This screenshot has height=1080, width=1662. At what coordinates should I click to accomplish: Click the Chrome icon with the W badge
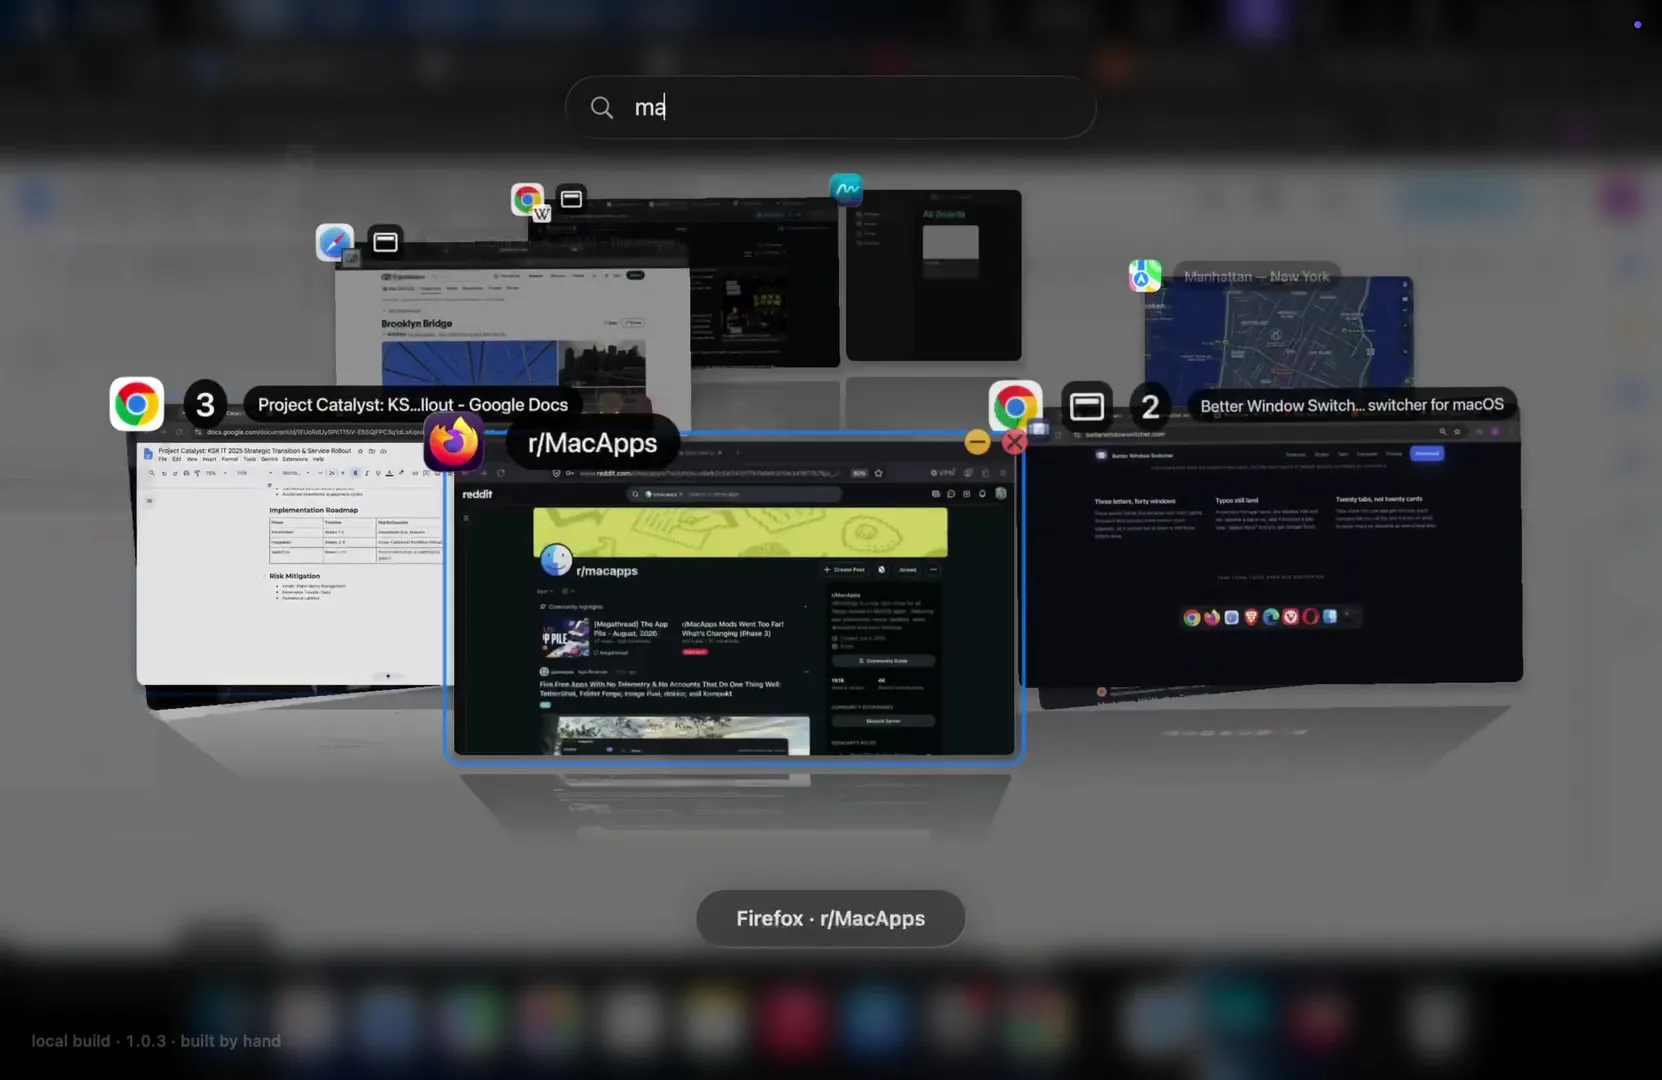pos(529,200)
